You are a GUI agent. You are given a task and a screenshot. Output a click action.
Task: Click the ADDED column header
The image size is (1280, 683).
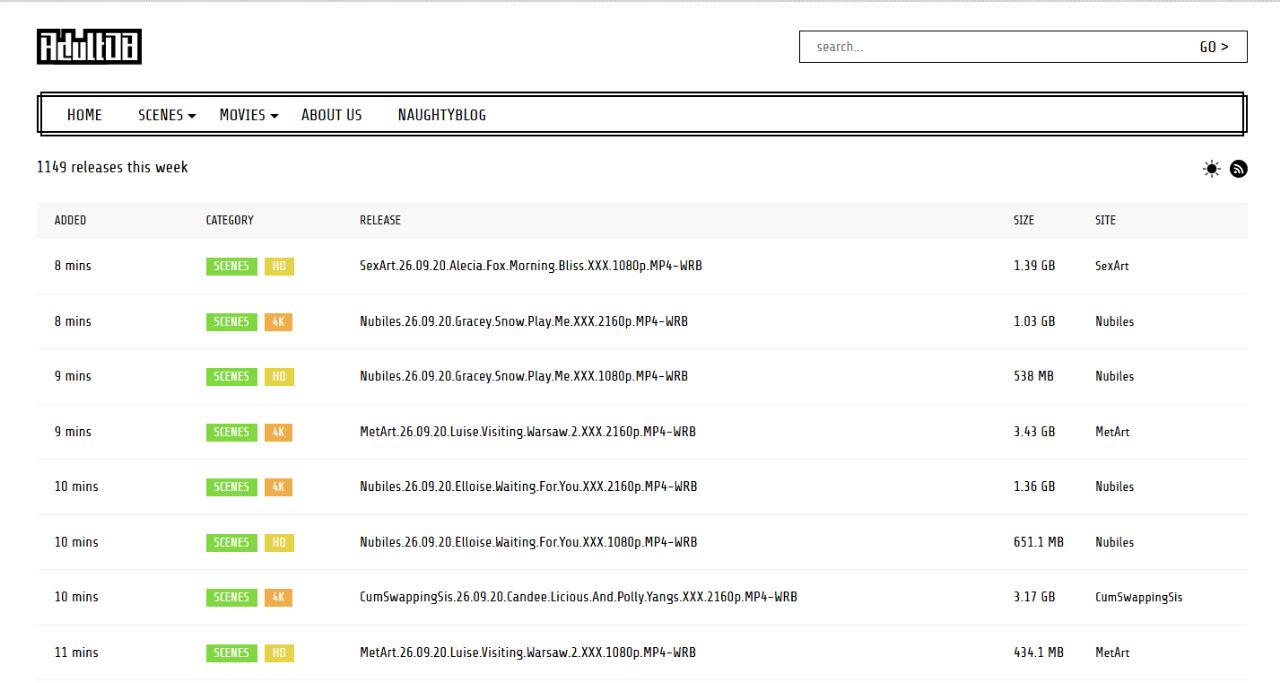point(70,220)
